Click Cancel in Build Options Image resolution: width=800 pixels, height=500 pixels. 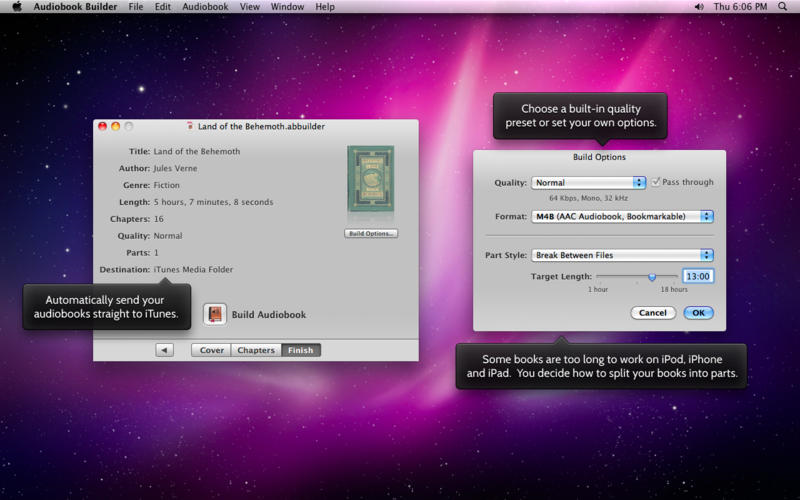pos(653,313)
